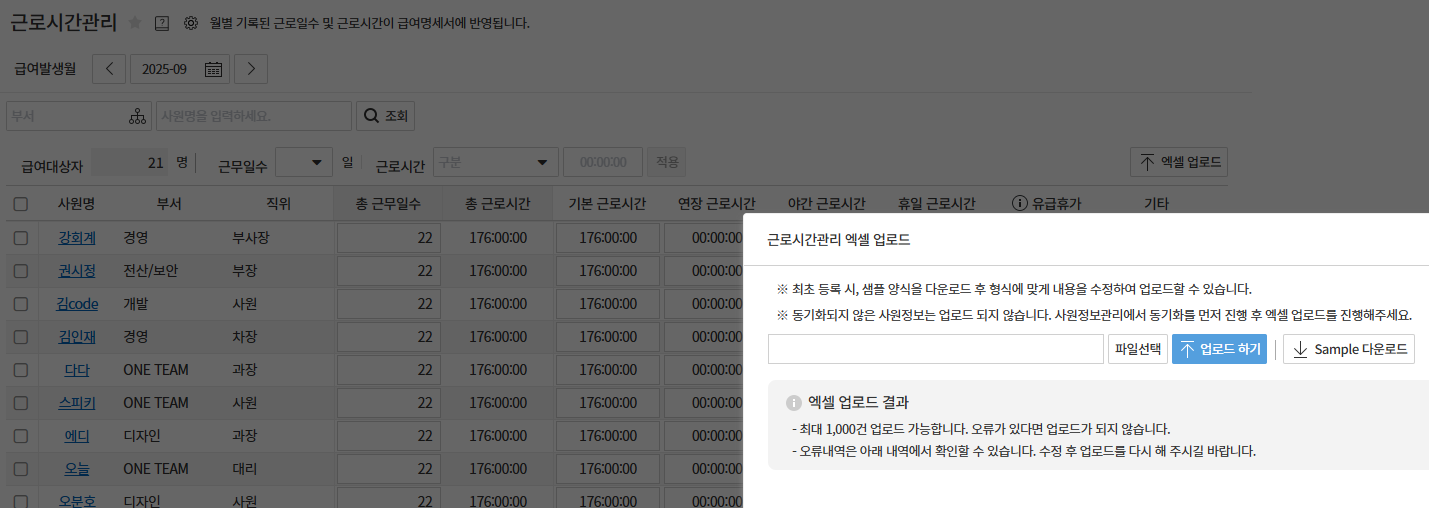Click the 사원명 search input field
1429x508 pixels.
pyautogui.click(x=253, y=116)
